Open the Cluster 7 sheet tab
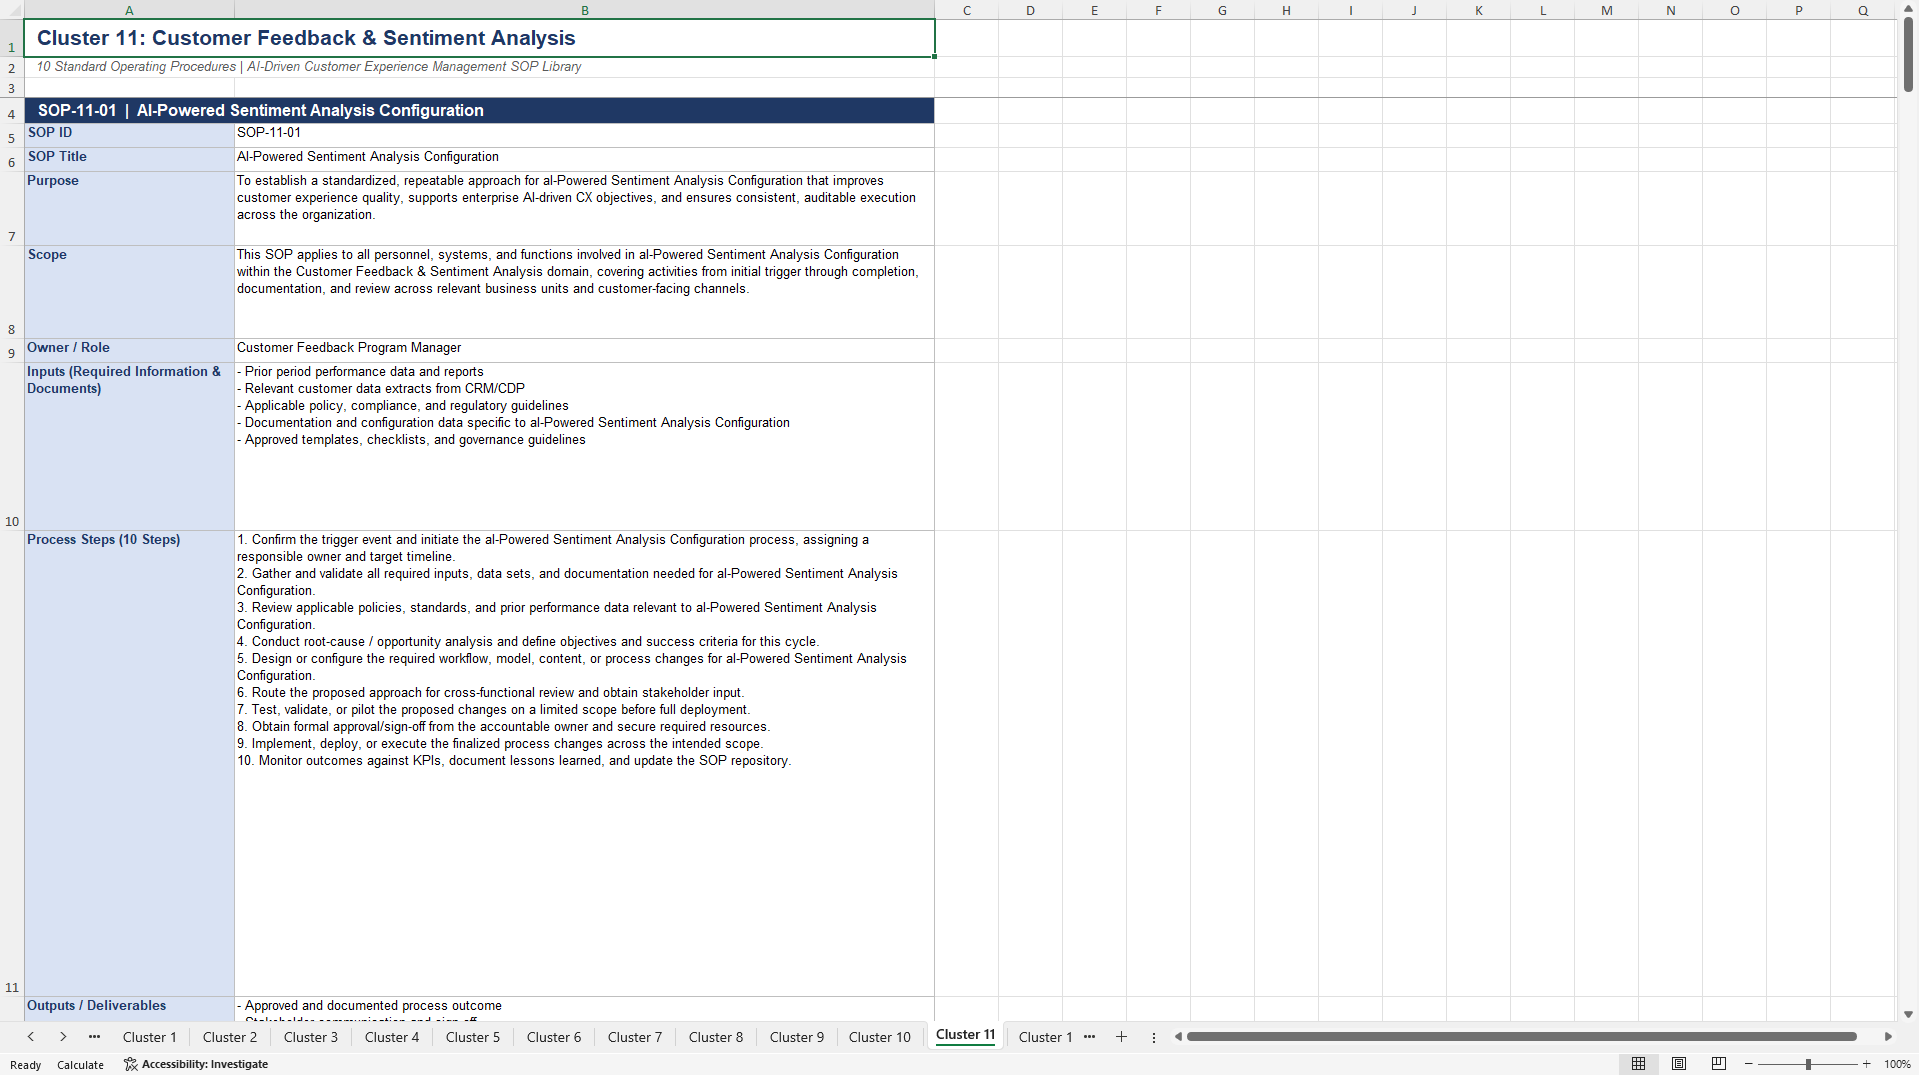 coord(634,1037)
